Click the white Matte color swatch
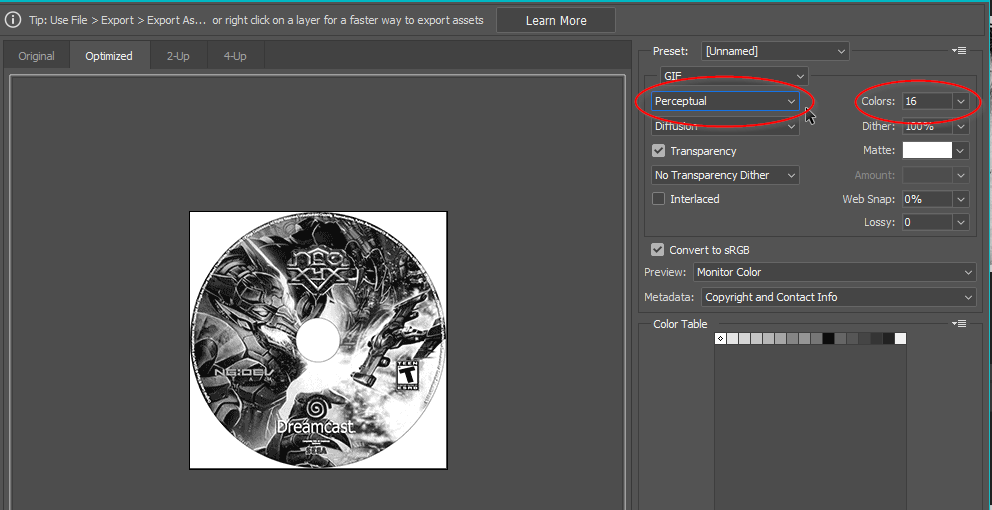The height and width of the screenshot is (510, 992). [927, 150]
